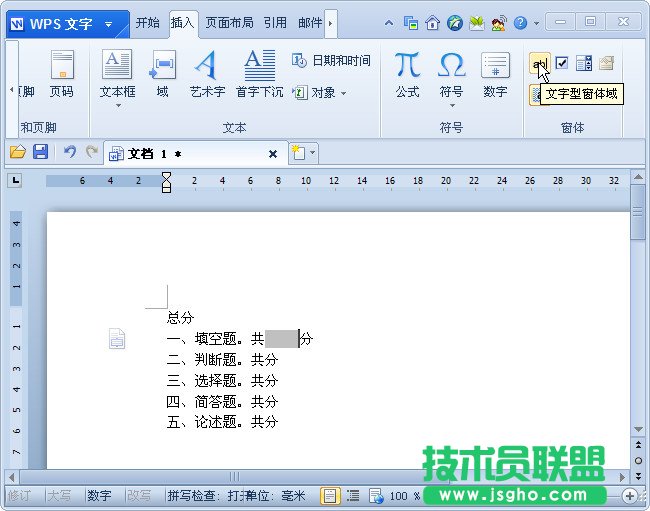Image resolution: width=650 pixels, height=511 pixels.
Task: Switch to the 开始 tab
Action: [148, 22]
